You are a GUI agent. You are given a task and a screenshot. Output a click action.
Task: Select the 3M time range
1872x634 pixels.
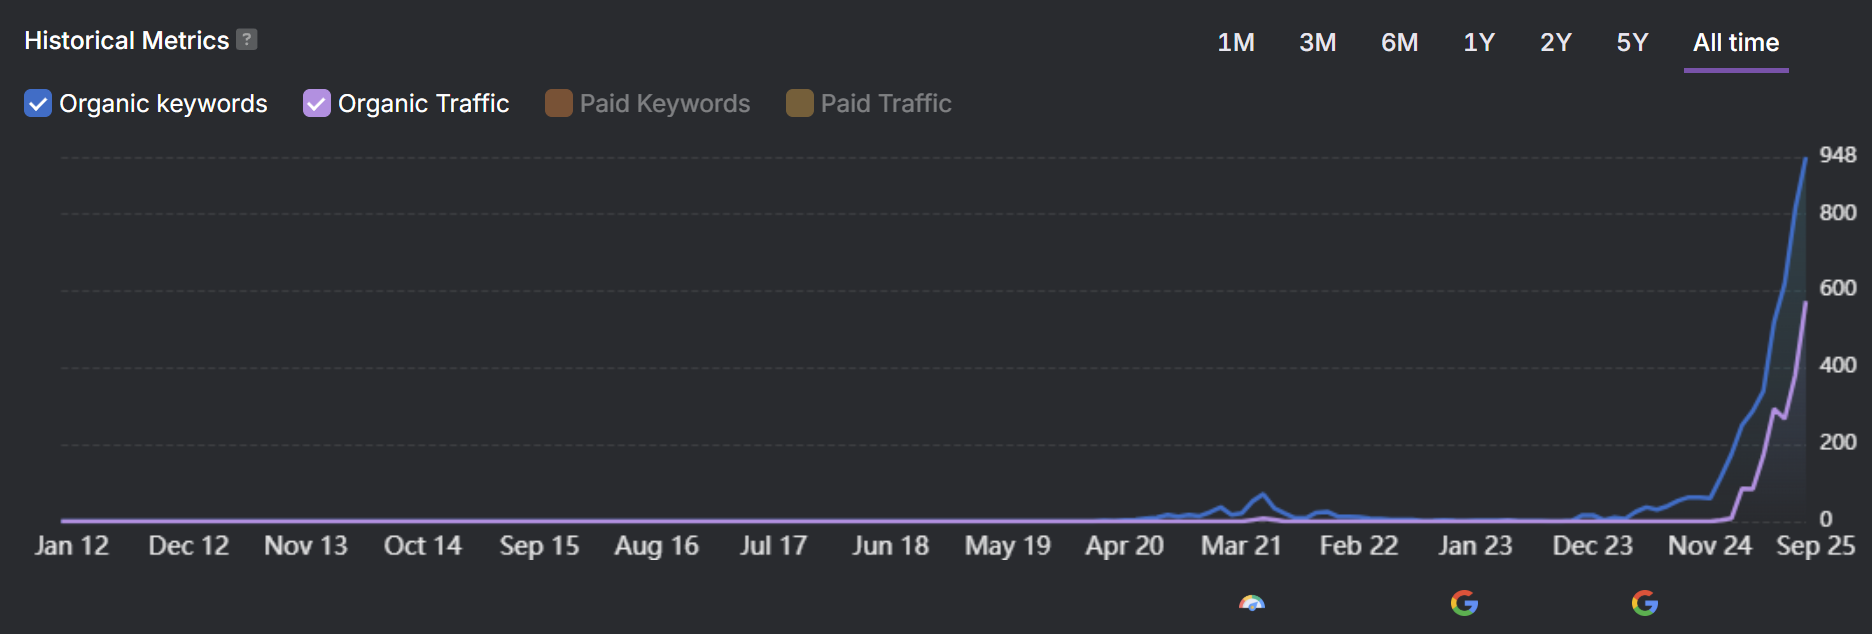[x=1317, y=43]
